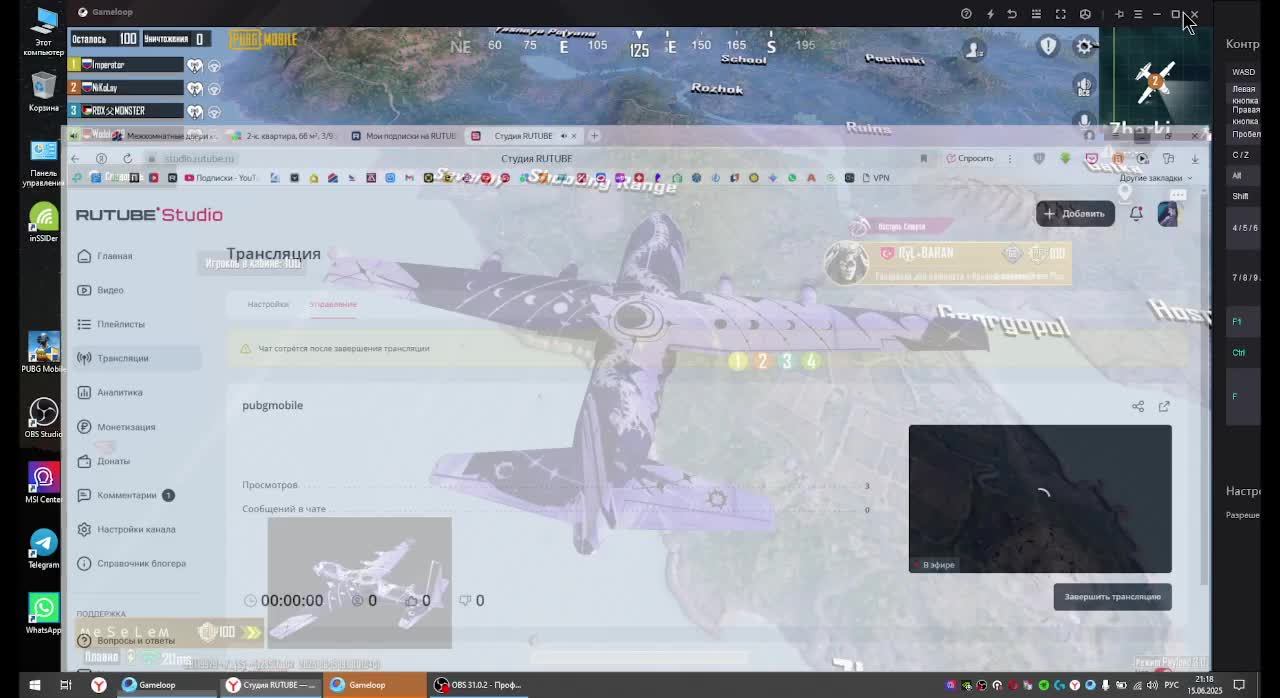Open the Gameloop help icon
The height and width of the screenshot is (698, 1280).
pos(966,14)
